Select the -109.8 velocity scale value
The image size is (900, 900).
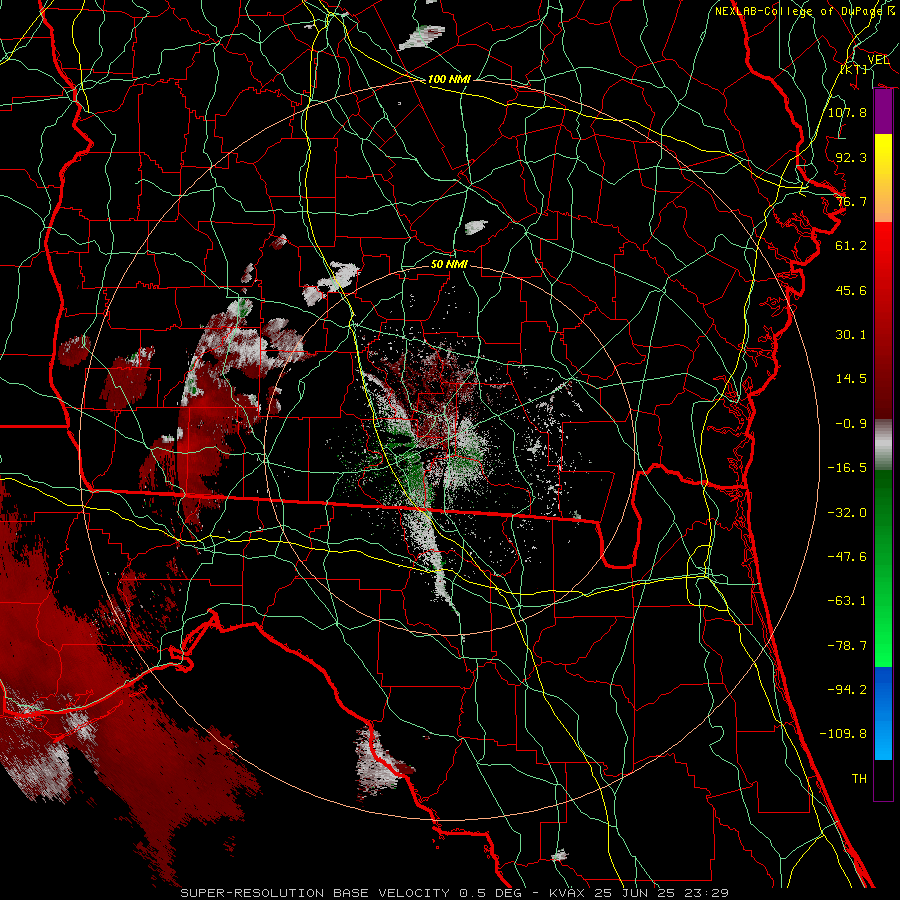coord(843,734)
